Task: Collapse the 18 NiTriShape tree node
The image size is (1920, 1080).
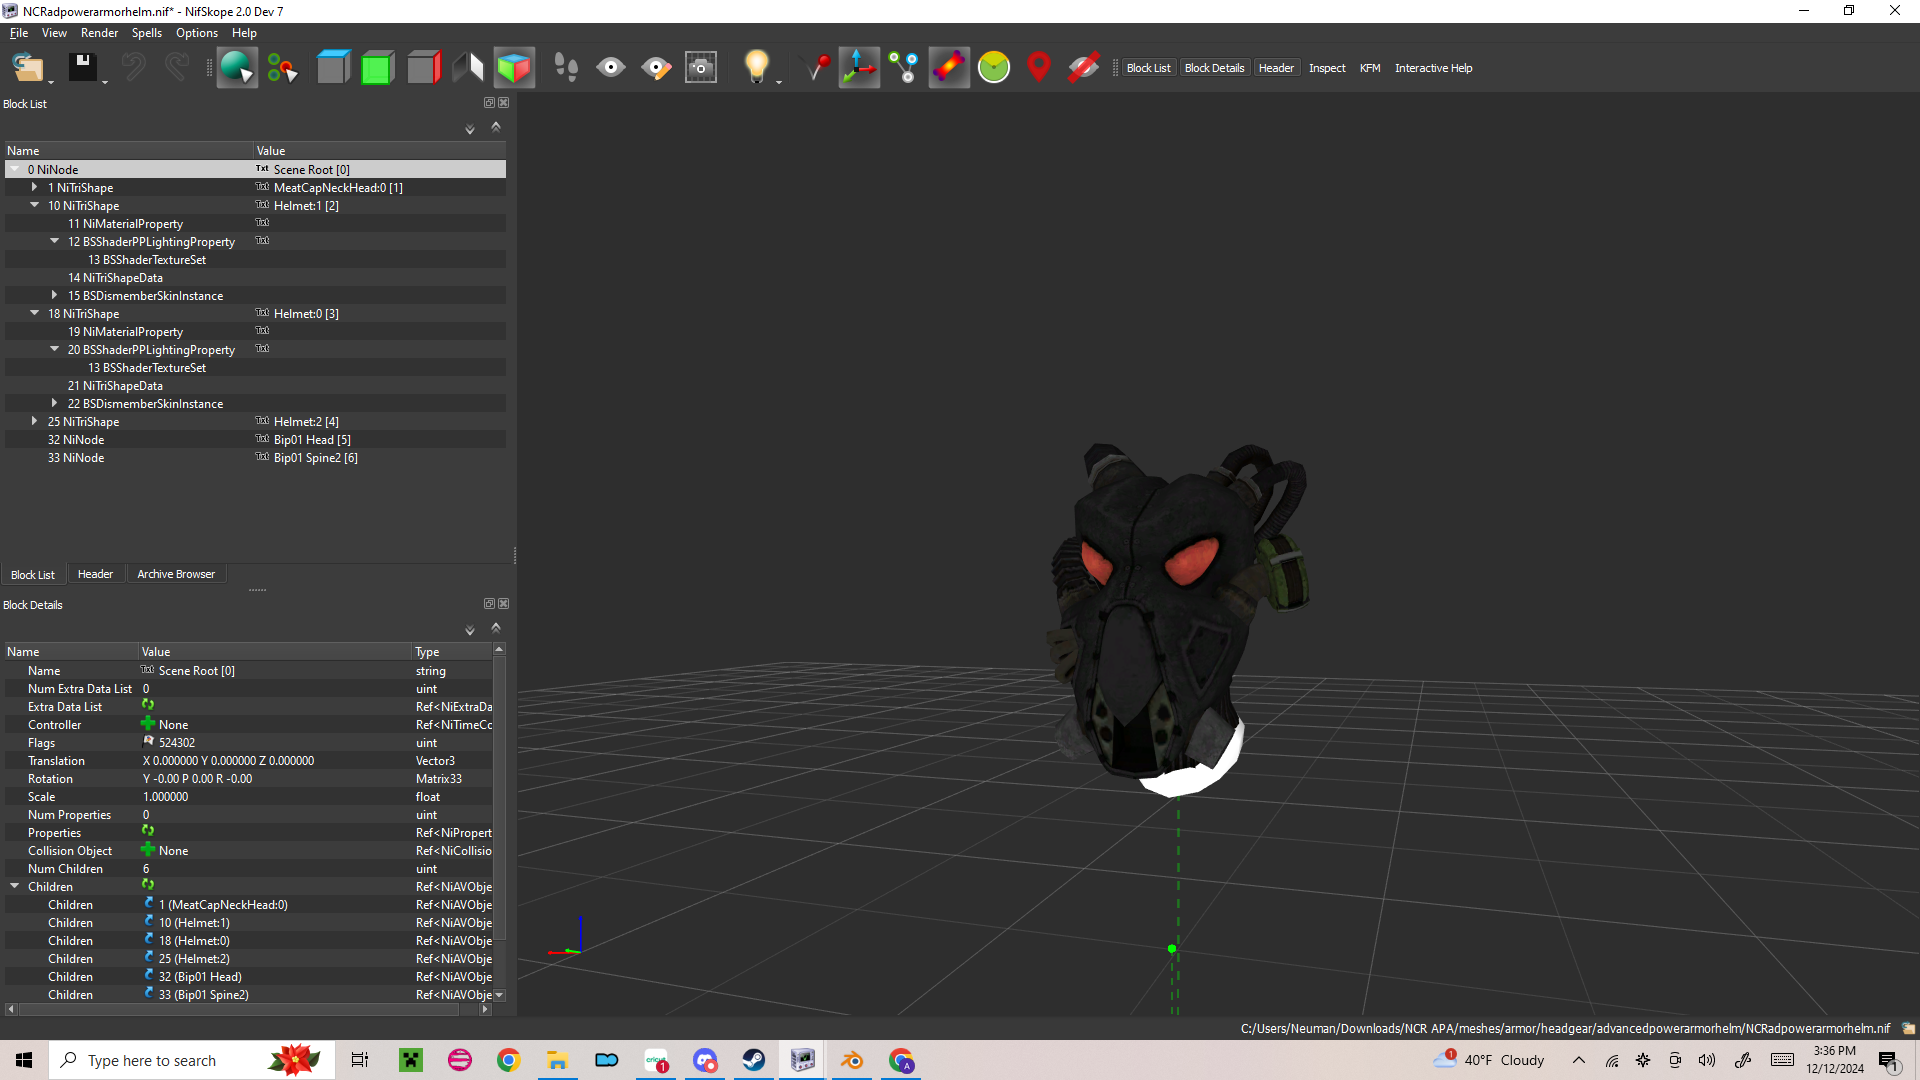Action: (35, 313)
